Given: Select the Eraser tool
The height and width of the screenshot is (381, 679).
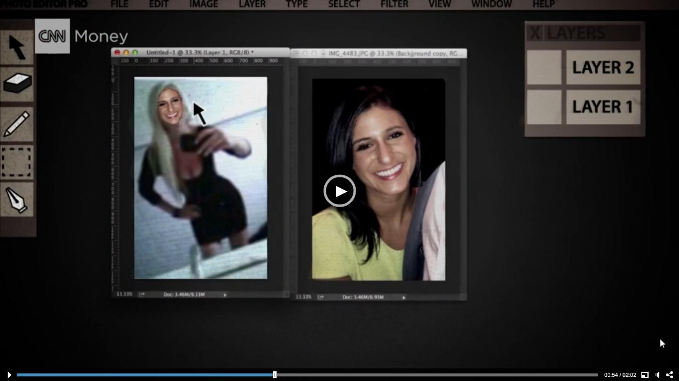Looking at the screenshot, I should [17, 83].
